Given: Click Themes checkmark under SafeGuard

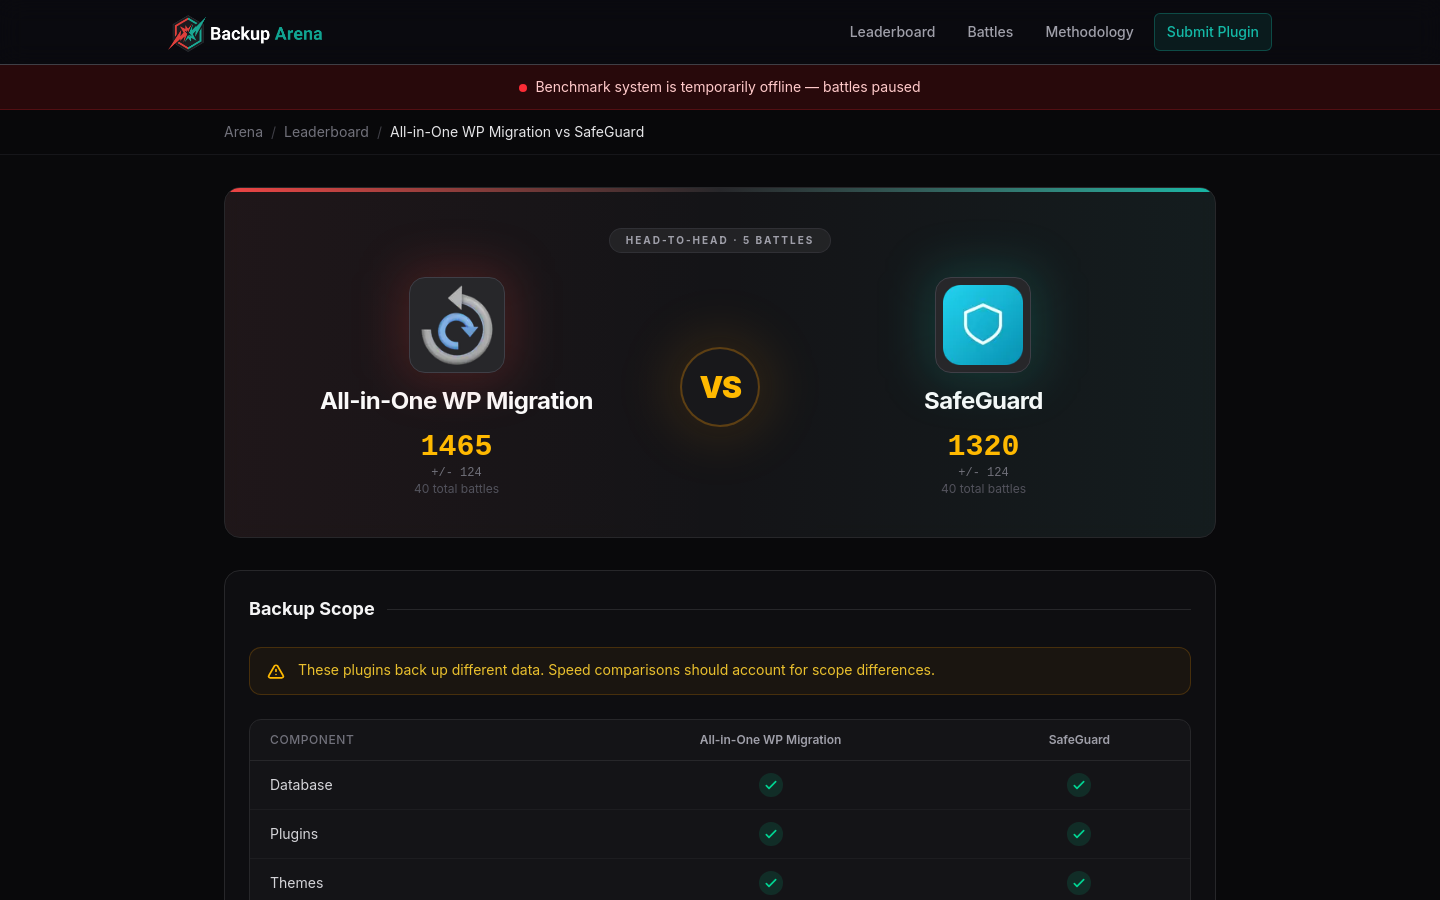Looking at the screenshot, I should [x=1079, y=883].
